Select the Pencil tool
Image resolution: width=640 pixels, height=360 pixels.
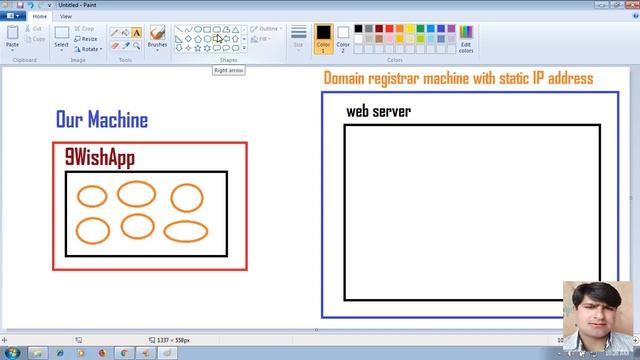click(x=115, y=33)
